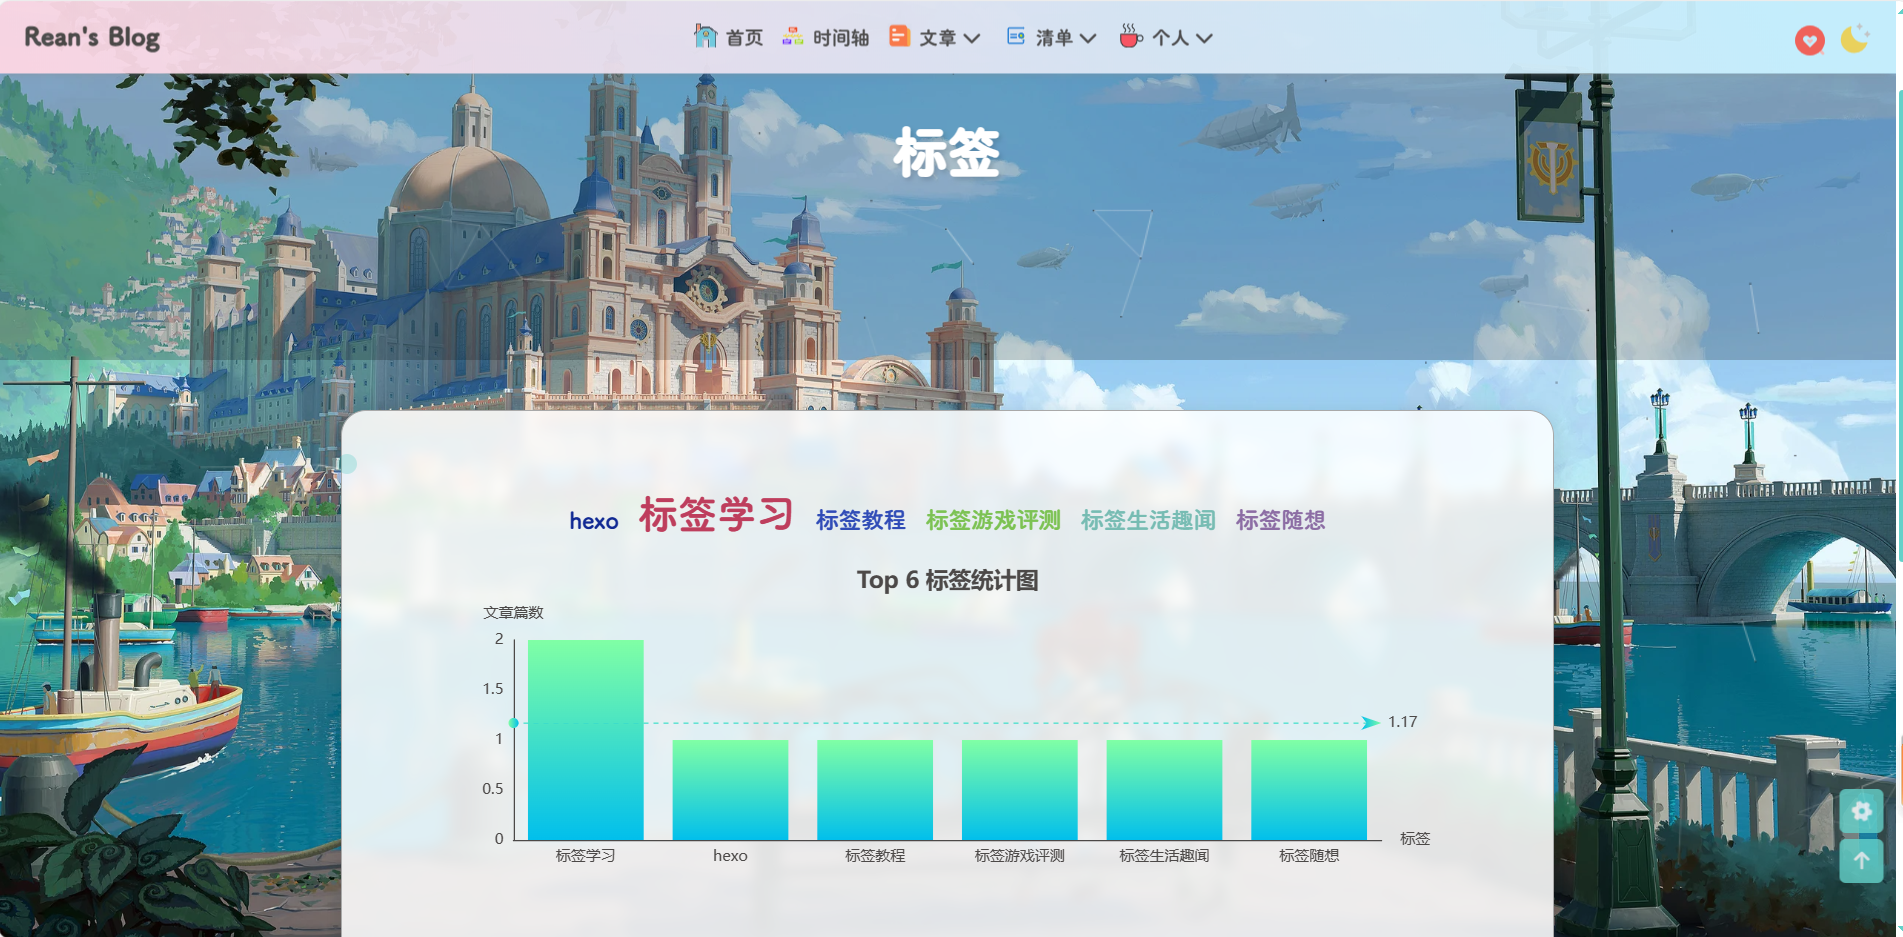
Task: Expand the 清单 dropdown chevron
Action: 1088,38
